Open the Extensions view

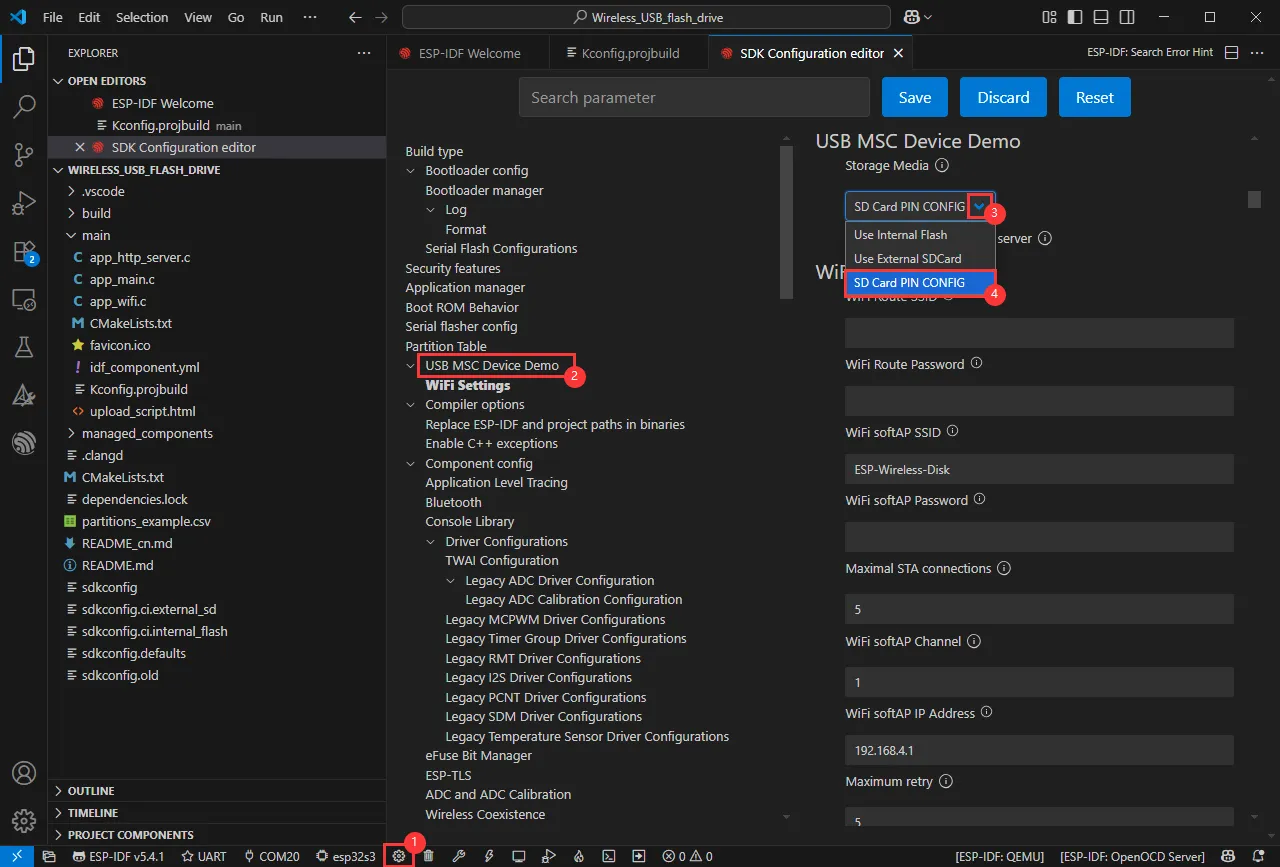[24, 252]
